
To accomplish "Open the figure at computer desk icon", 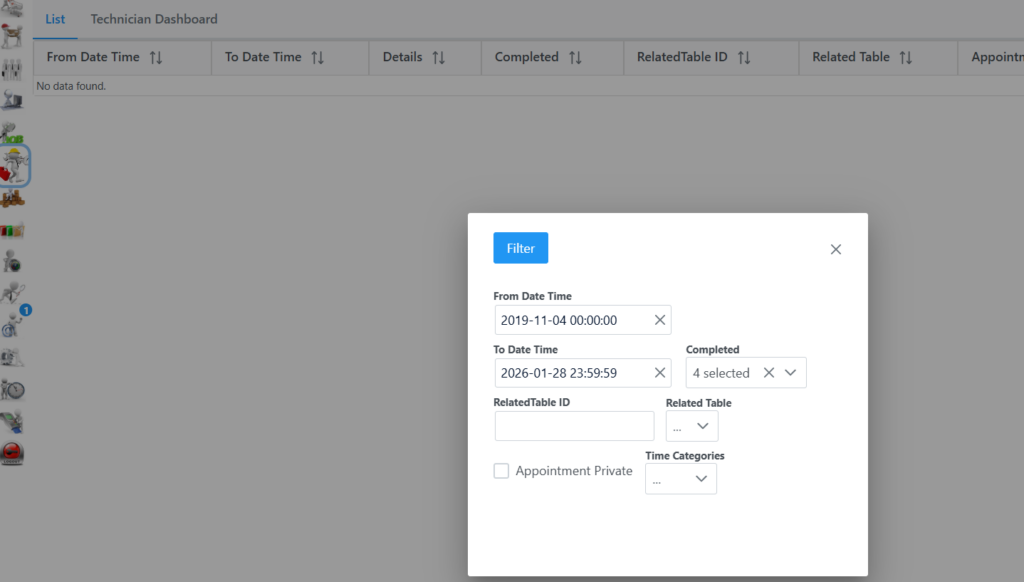I will point(13,100).
